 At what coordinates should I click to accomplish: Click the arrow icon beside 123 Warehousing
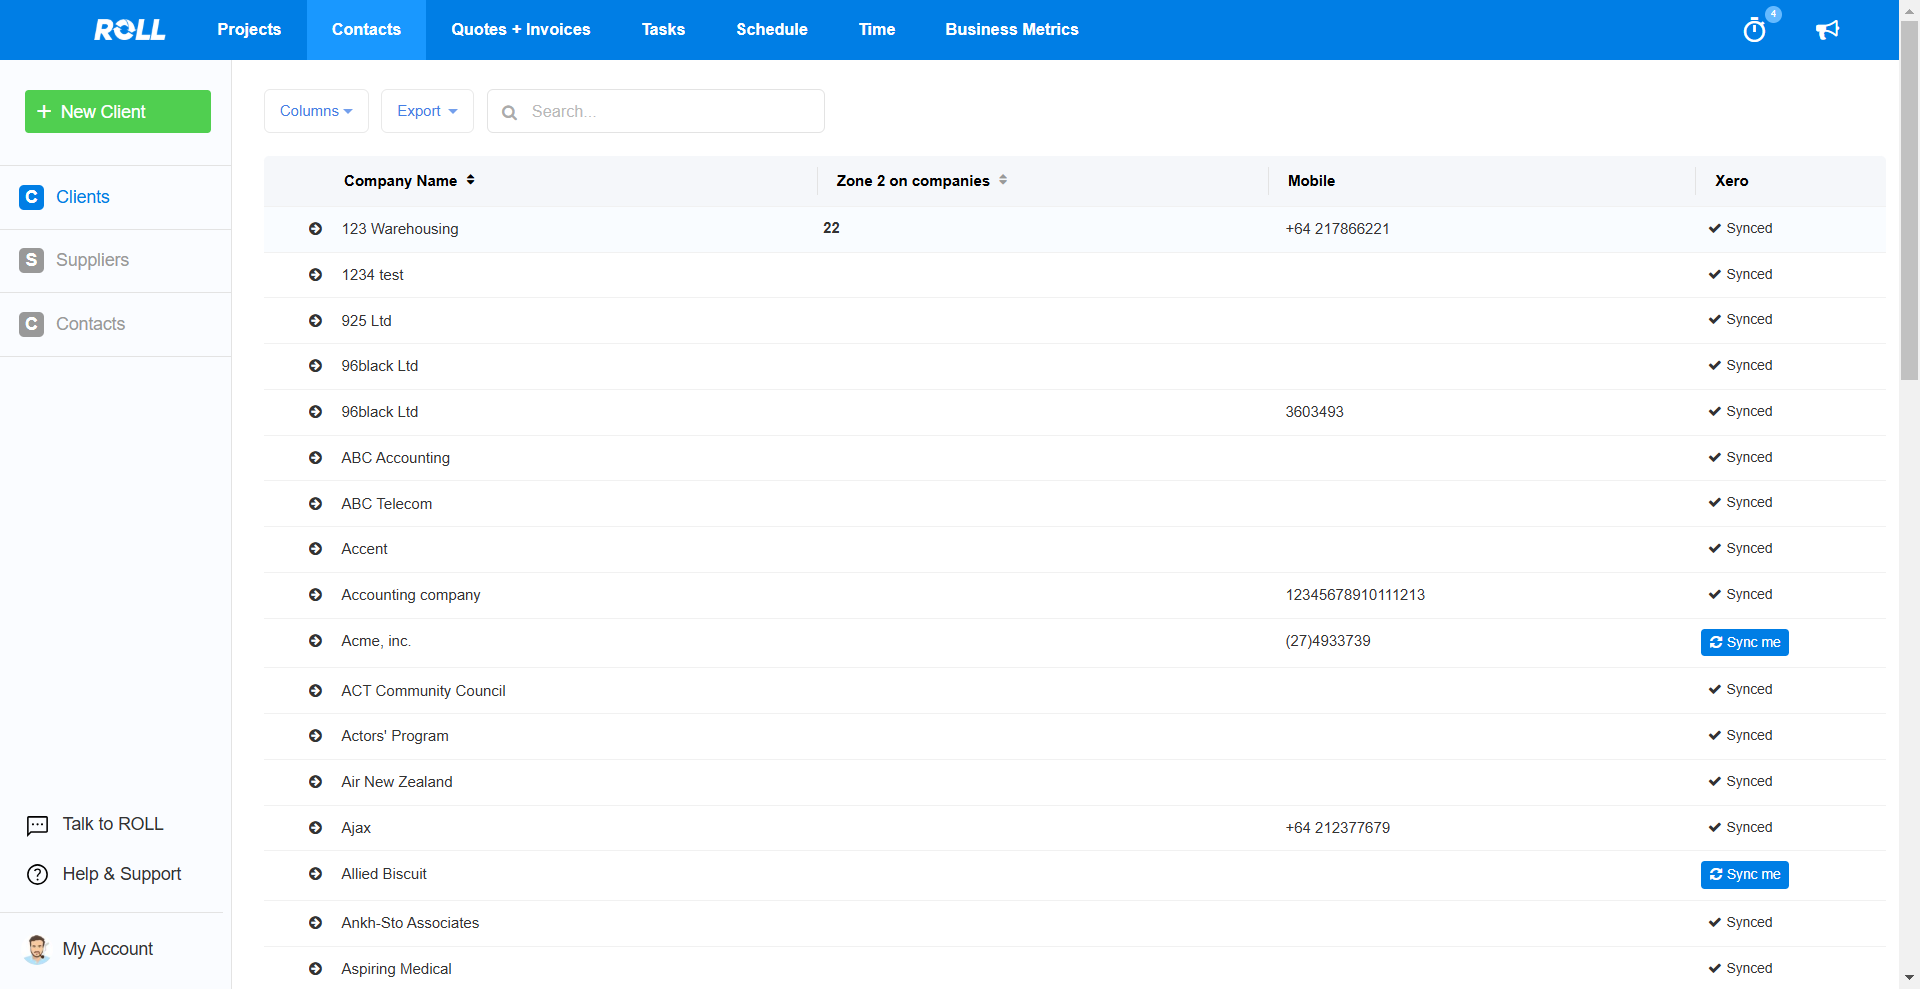pos(315,229)
